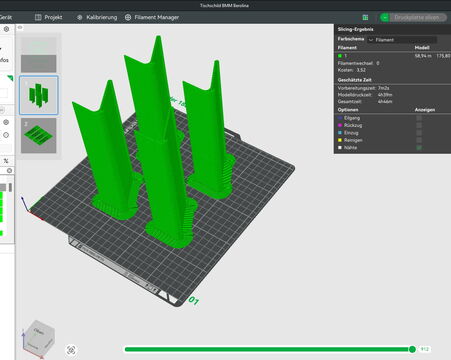Screen dimensions: 451x360
Task: Select plate 1 thumbnail with upright parts
Action: 39,95
